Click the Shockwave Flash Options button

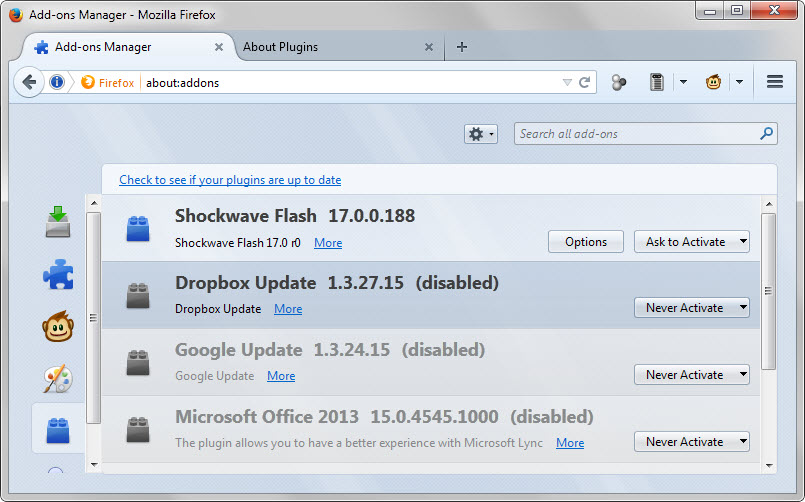coord(586,242)
